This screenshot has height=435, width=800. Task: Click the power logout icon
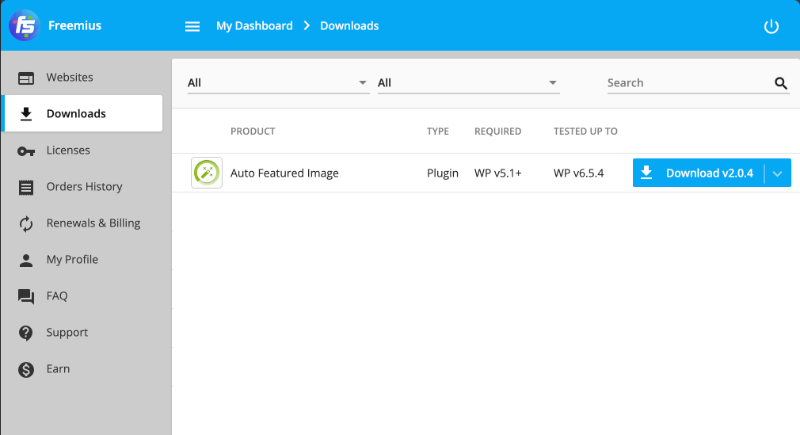point(771,26)
